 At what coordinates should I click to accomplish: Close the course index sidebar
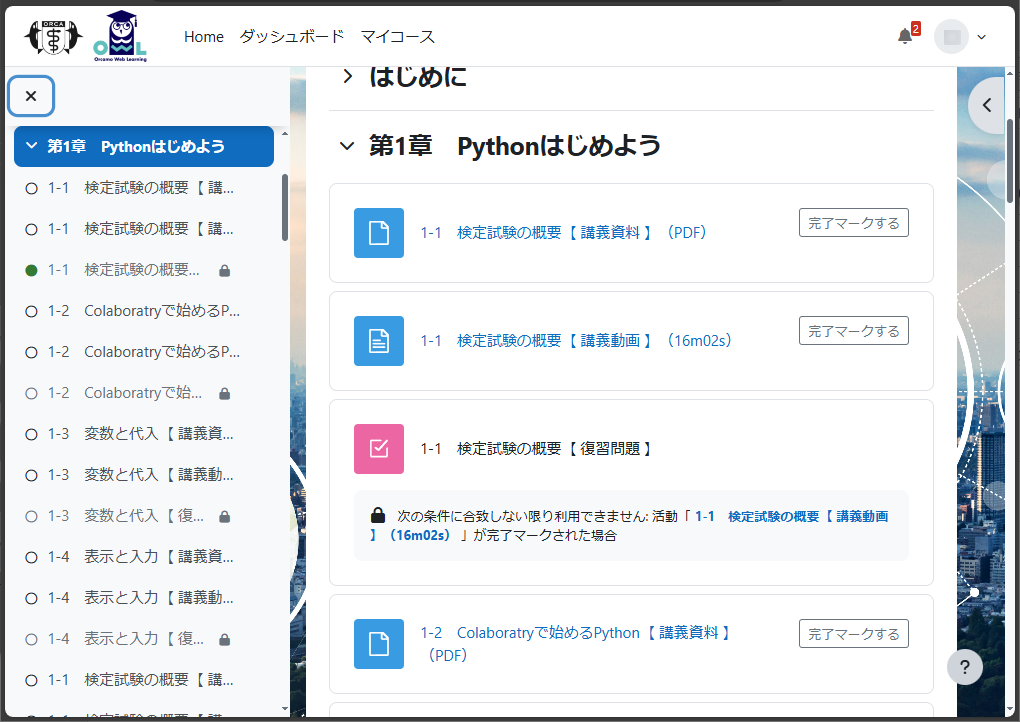[x=31, y=96]
